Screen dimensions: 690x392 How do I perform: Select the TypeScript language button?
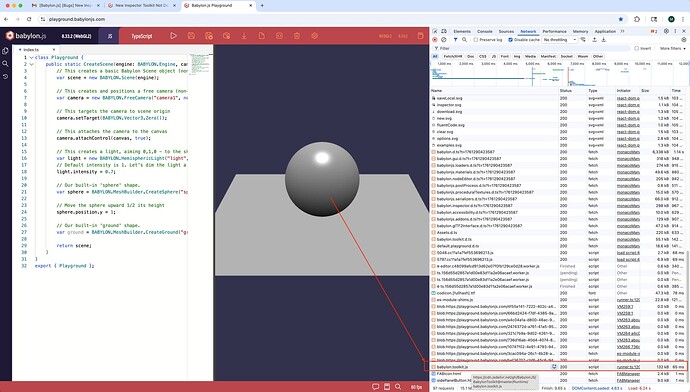click(142, 36)
